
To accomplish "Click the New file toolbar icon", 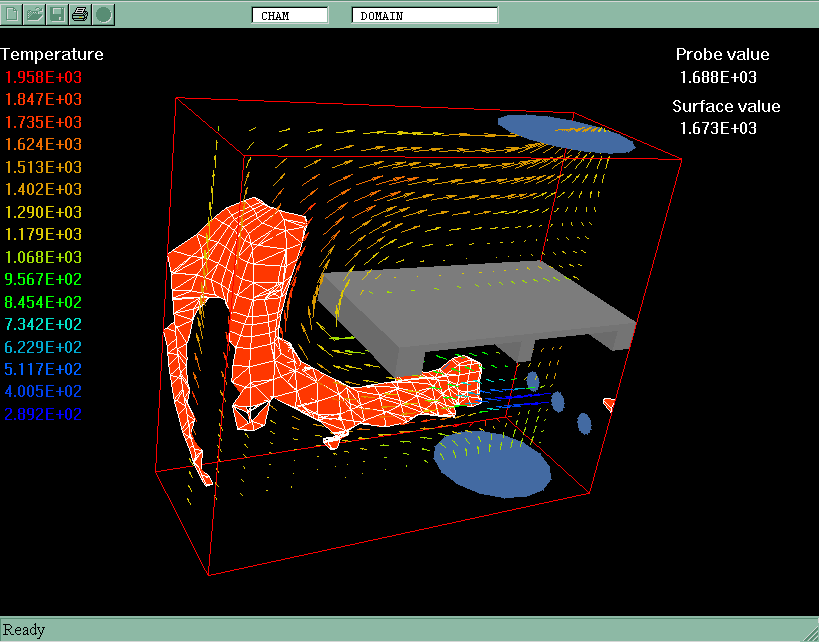I will pos(13,14).
